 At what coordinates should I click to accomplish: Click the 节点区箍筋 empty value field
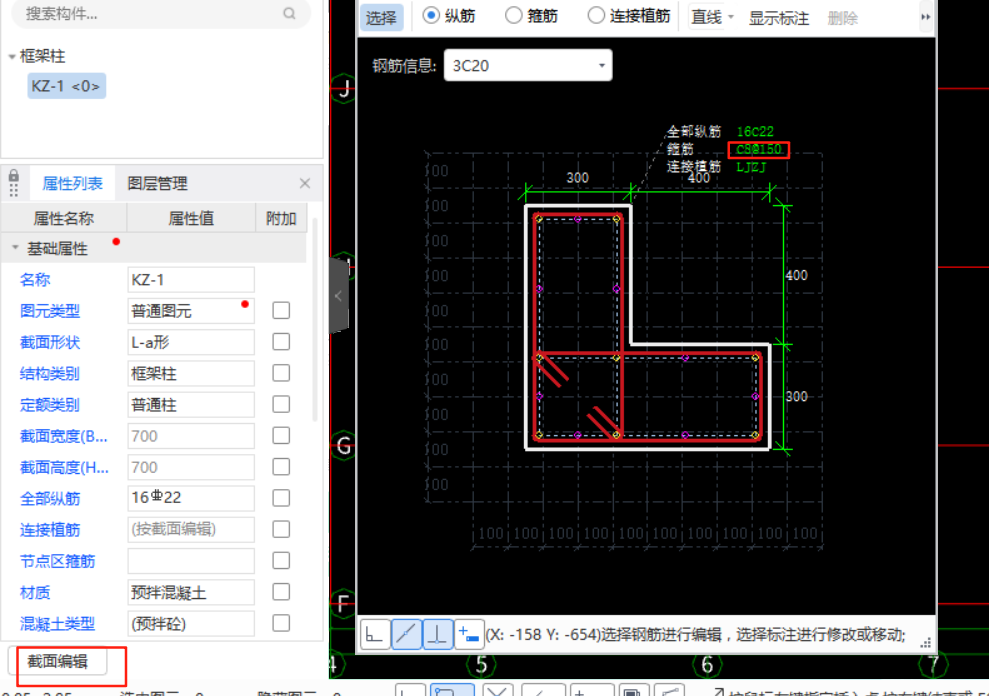191,560
